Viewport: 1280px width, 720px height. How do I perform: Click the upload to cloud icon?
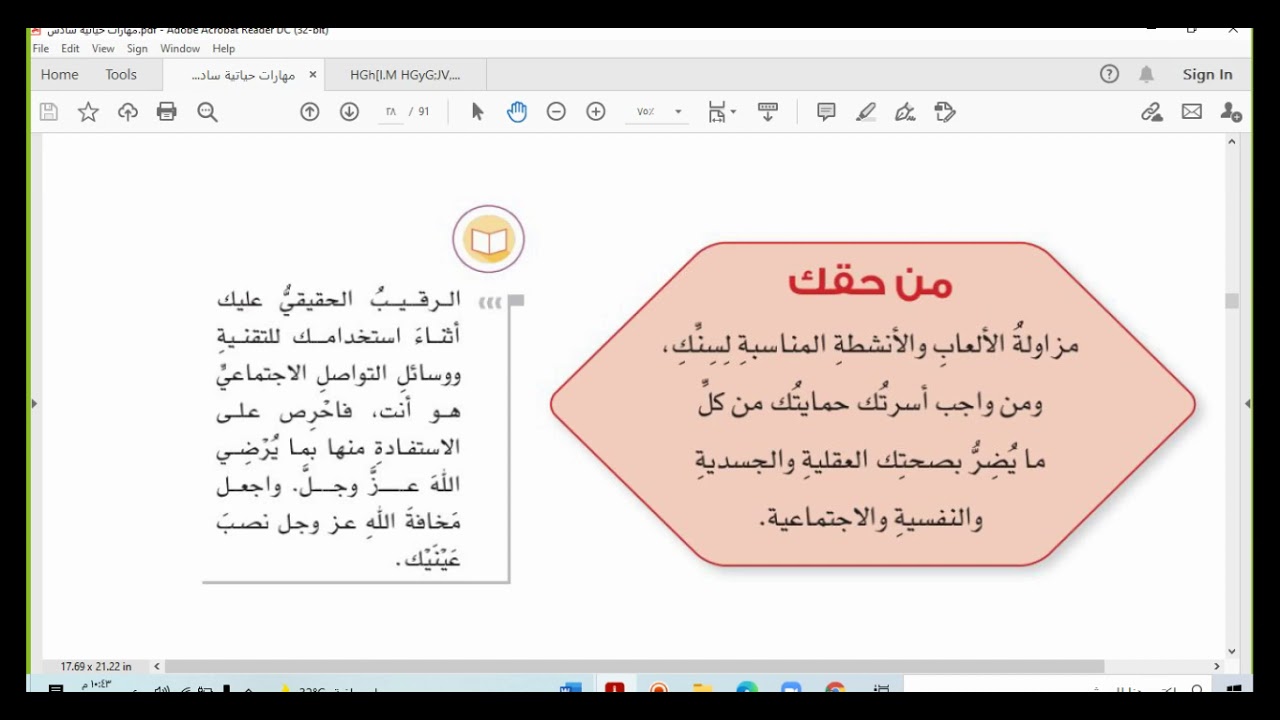[x=127, y=112]
